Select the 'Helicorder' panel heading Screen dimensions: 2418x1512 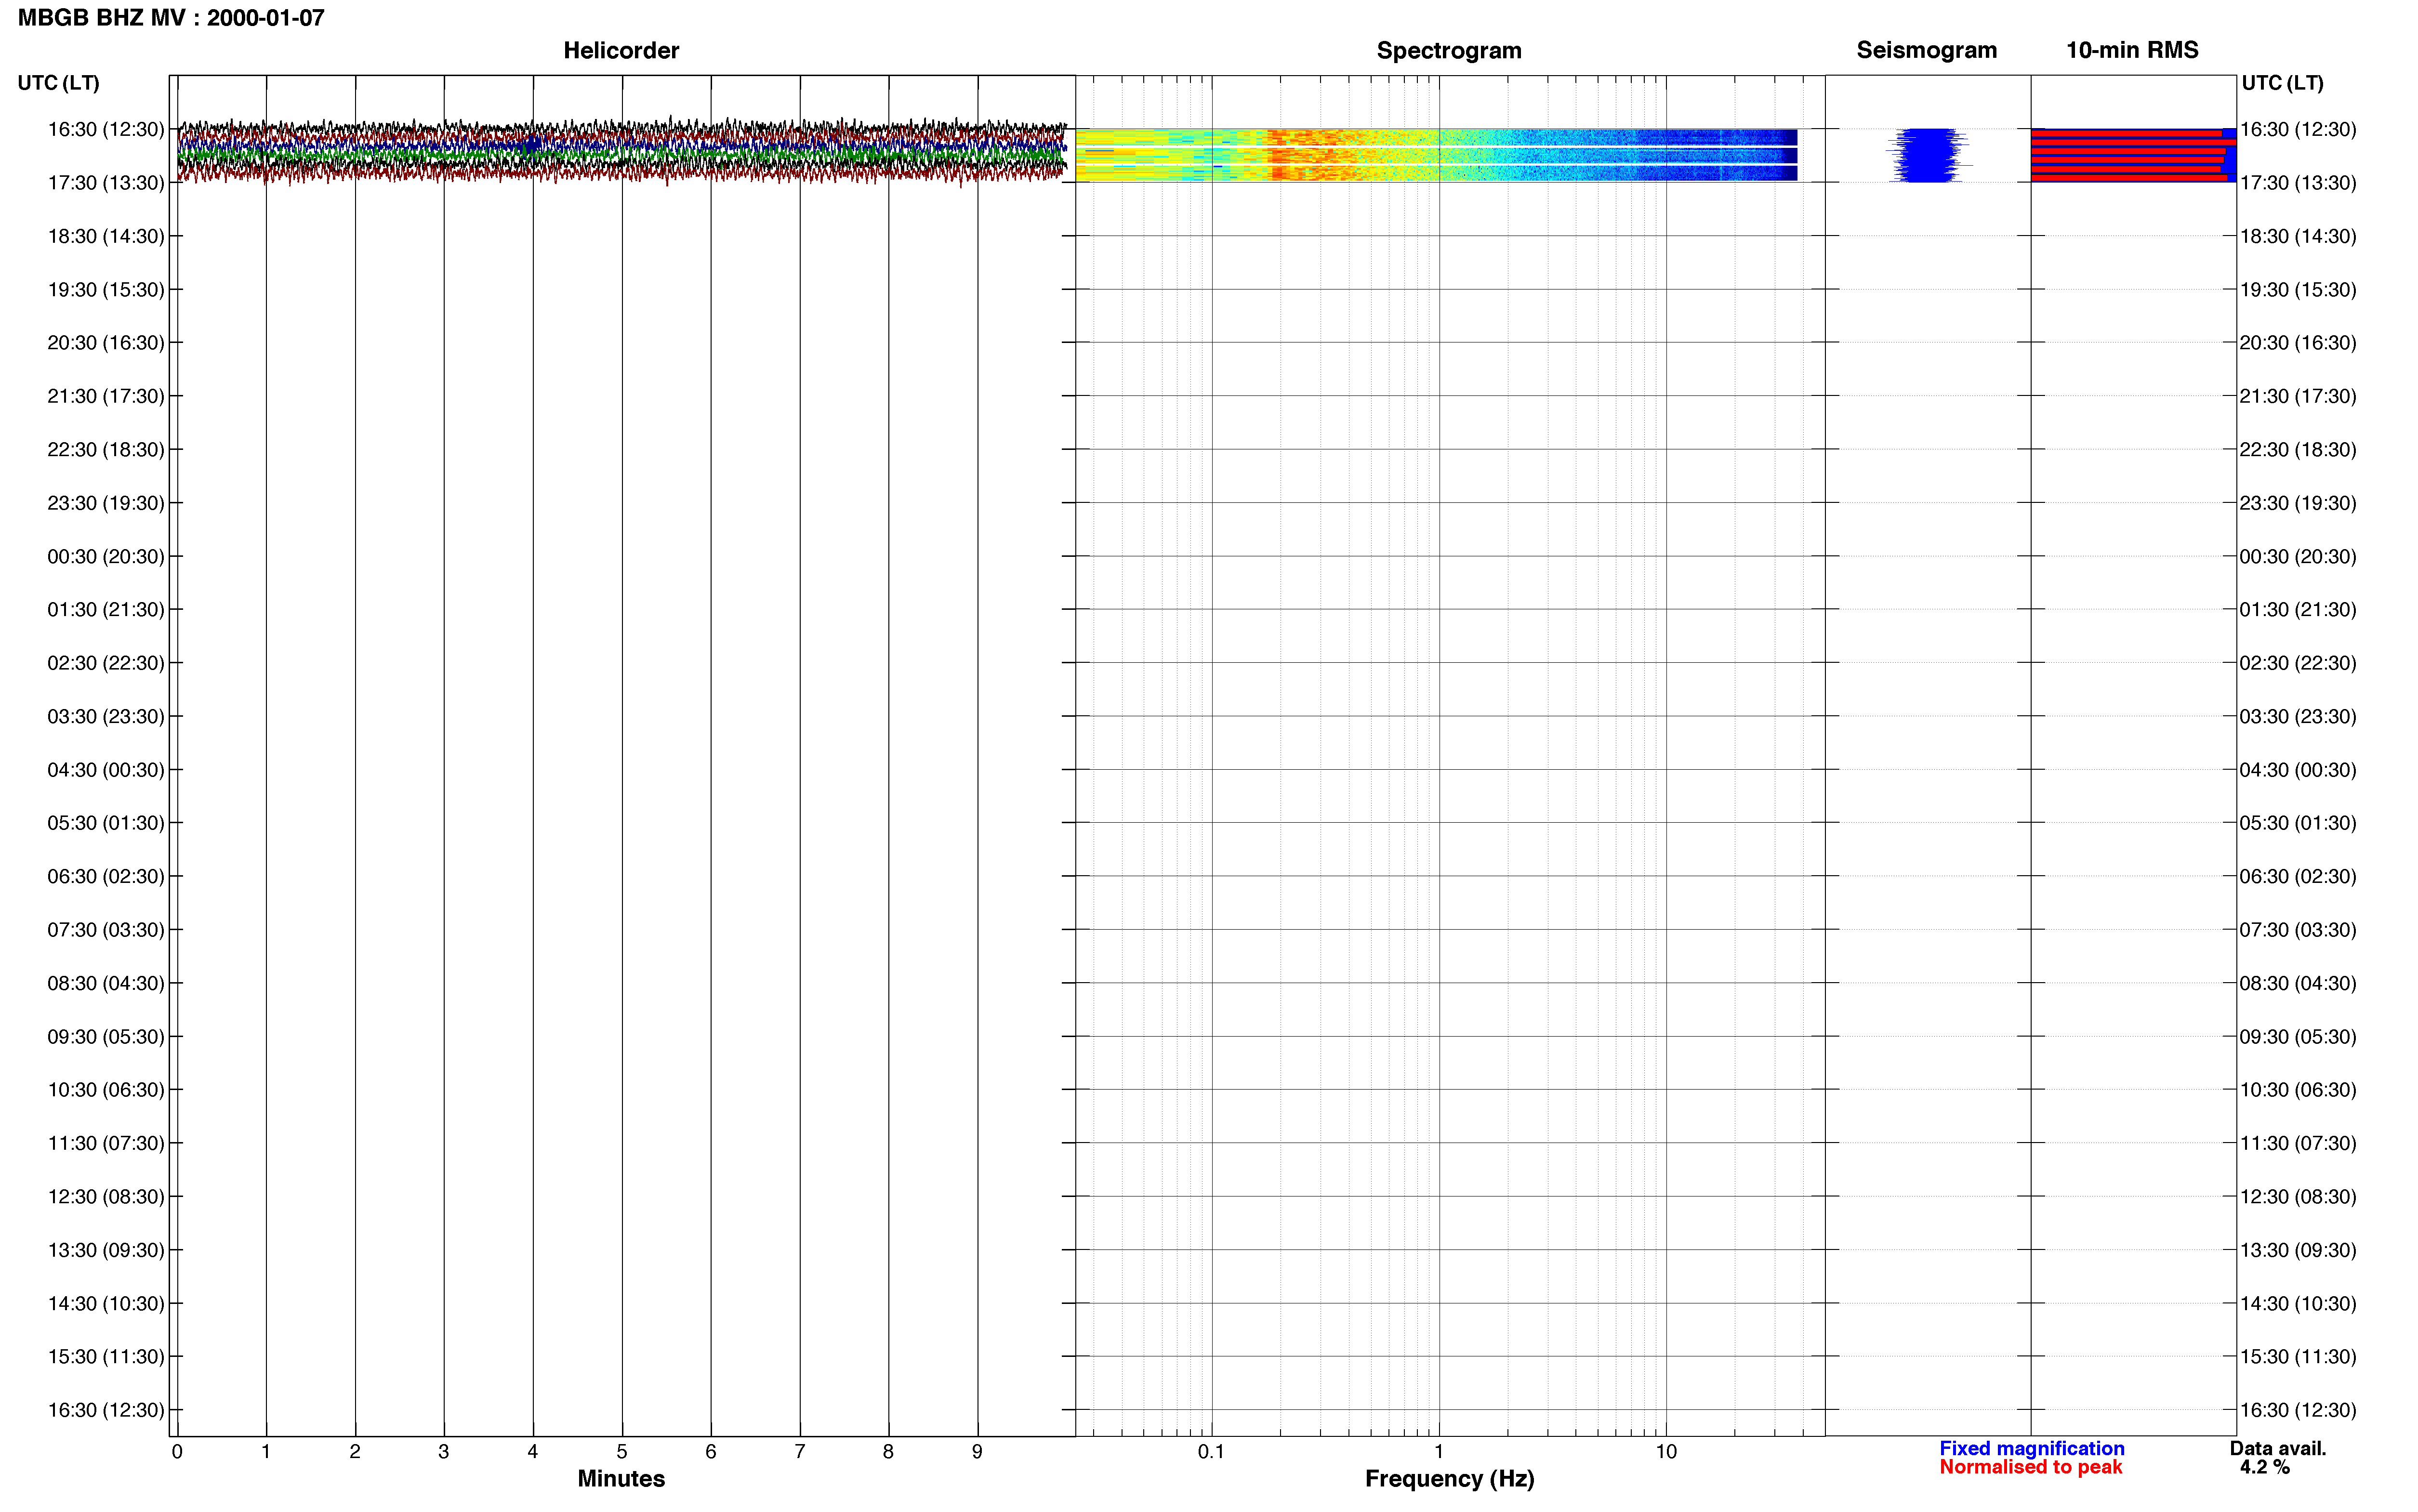pos(621,50)
